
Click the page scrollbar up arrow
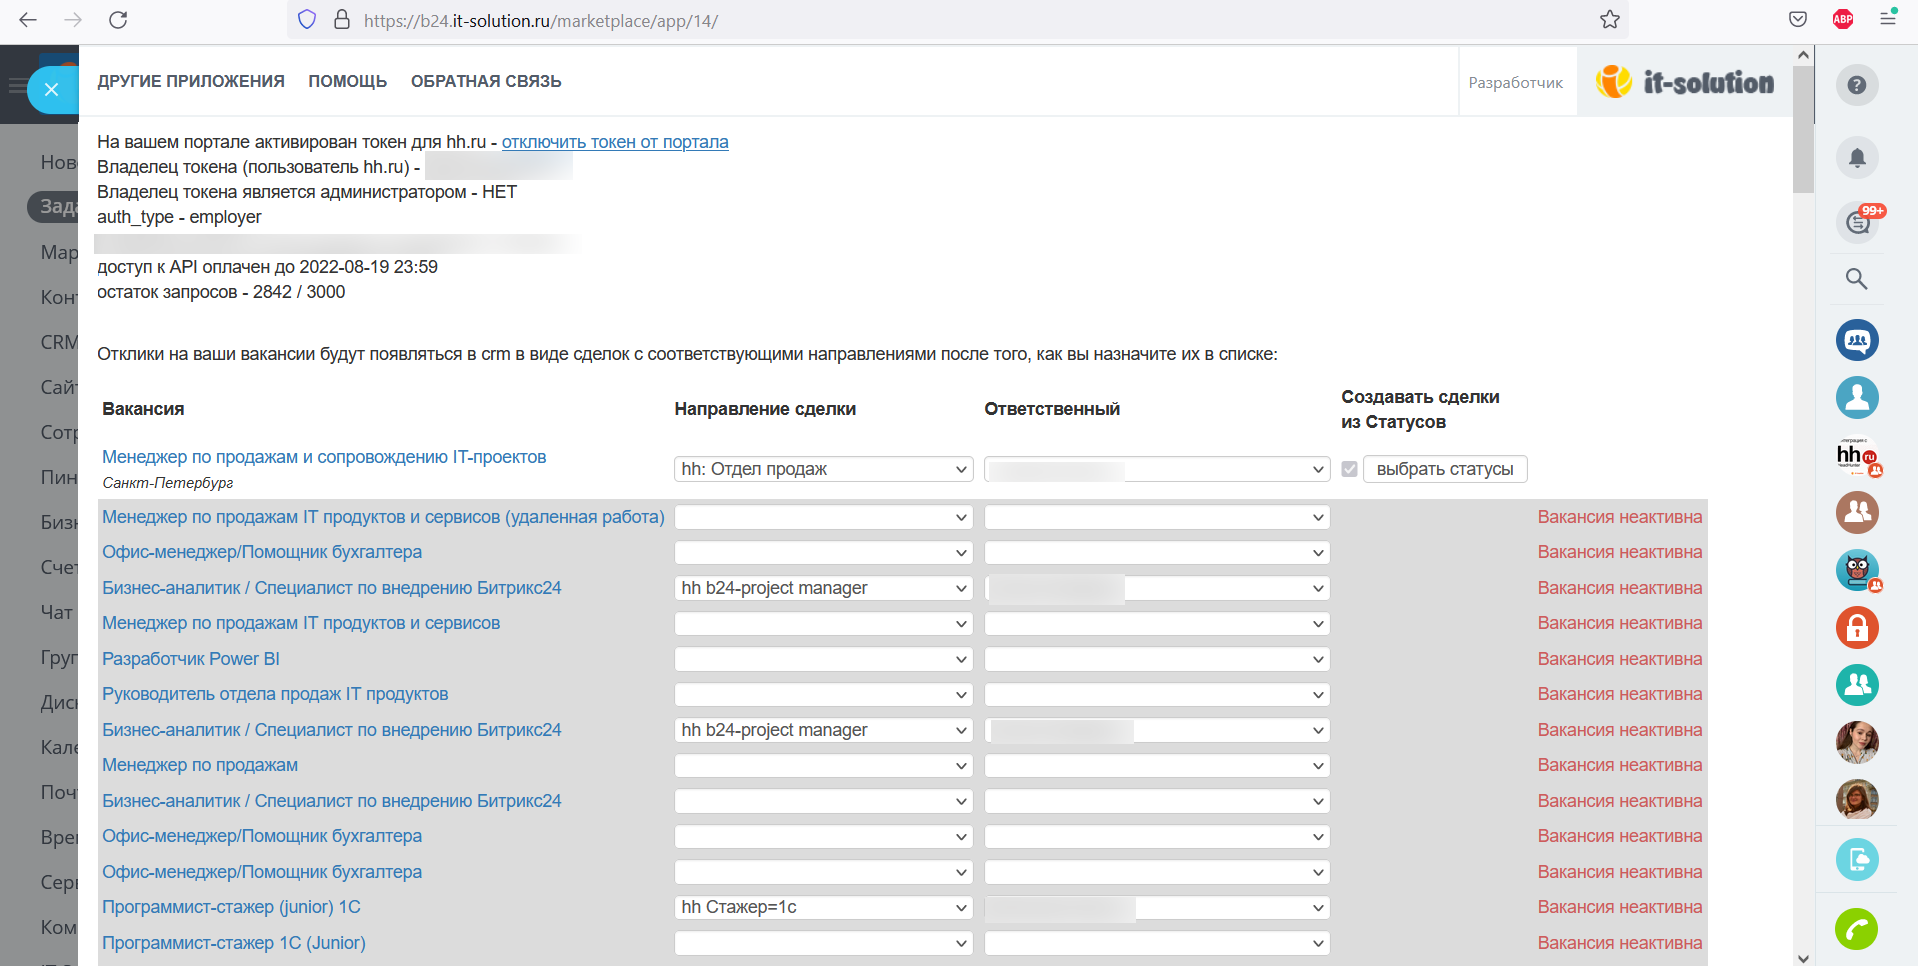pyautogui.click(x=1803, y=55)
